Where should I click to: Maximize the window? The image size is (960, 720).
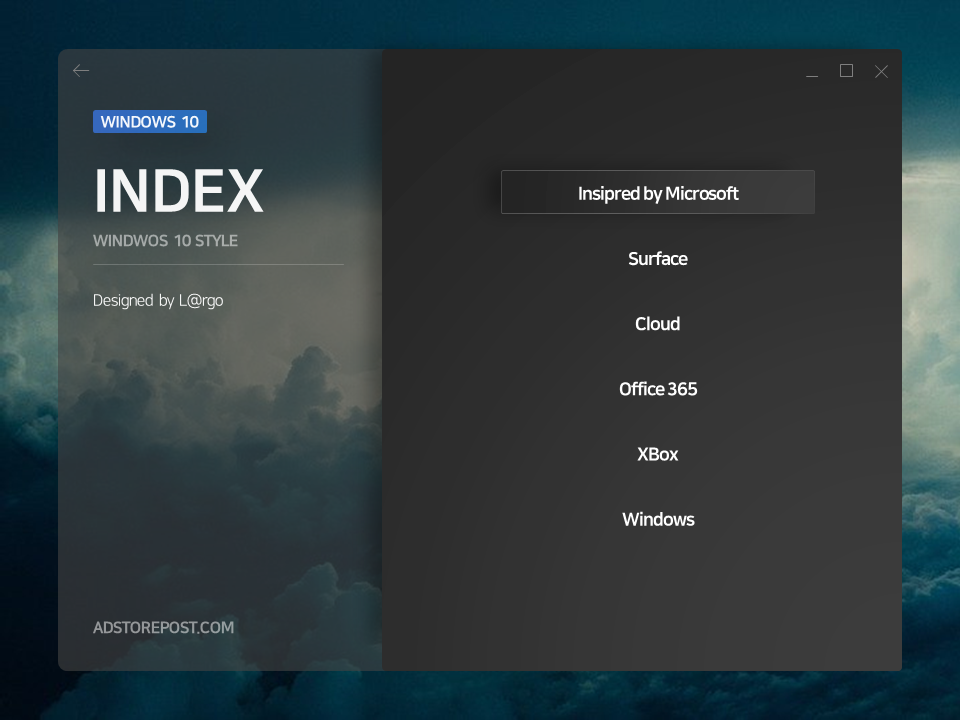[x=846, y=71]
